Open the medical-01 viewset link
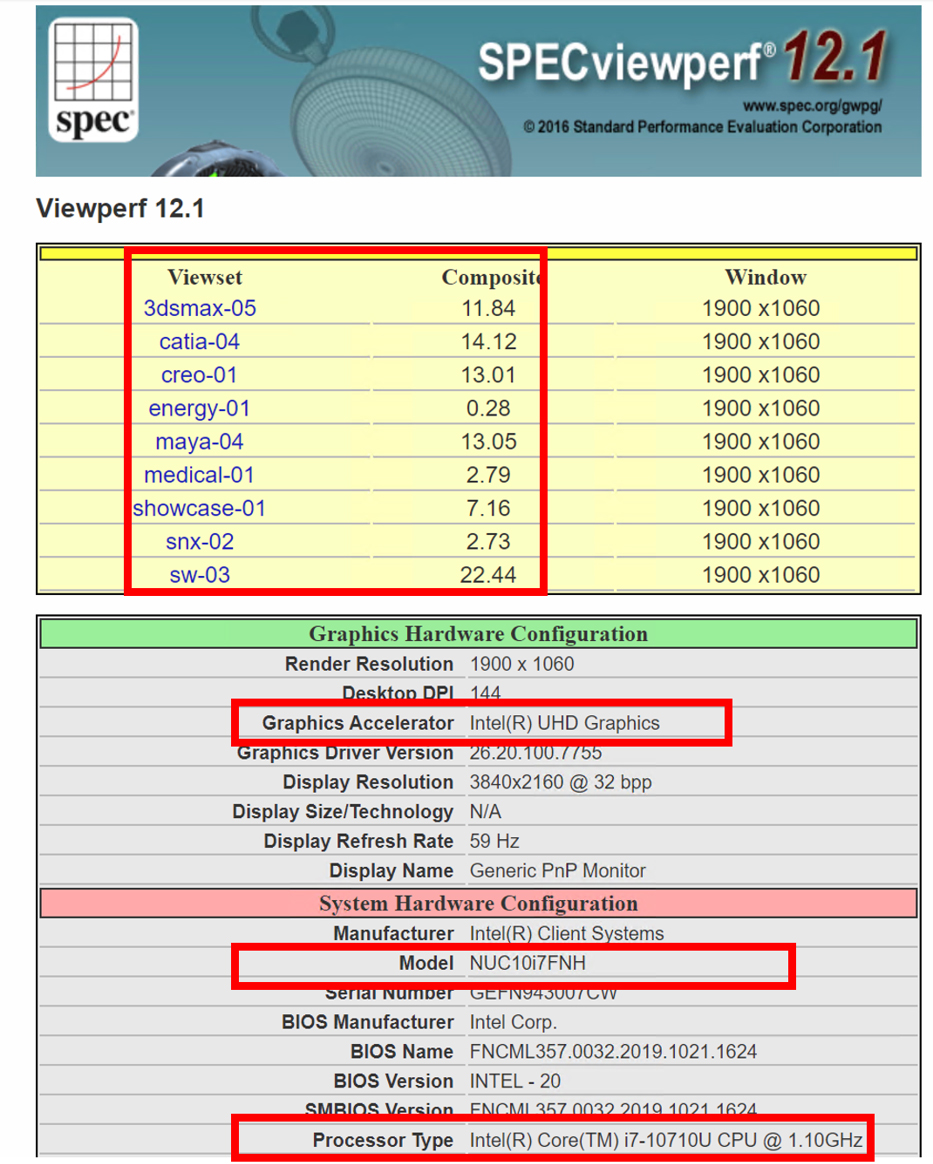The height and width of the screenshot is (1164, 933). coord(200,475)
